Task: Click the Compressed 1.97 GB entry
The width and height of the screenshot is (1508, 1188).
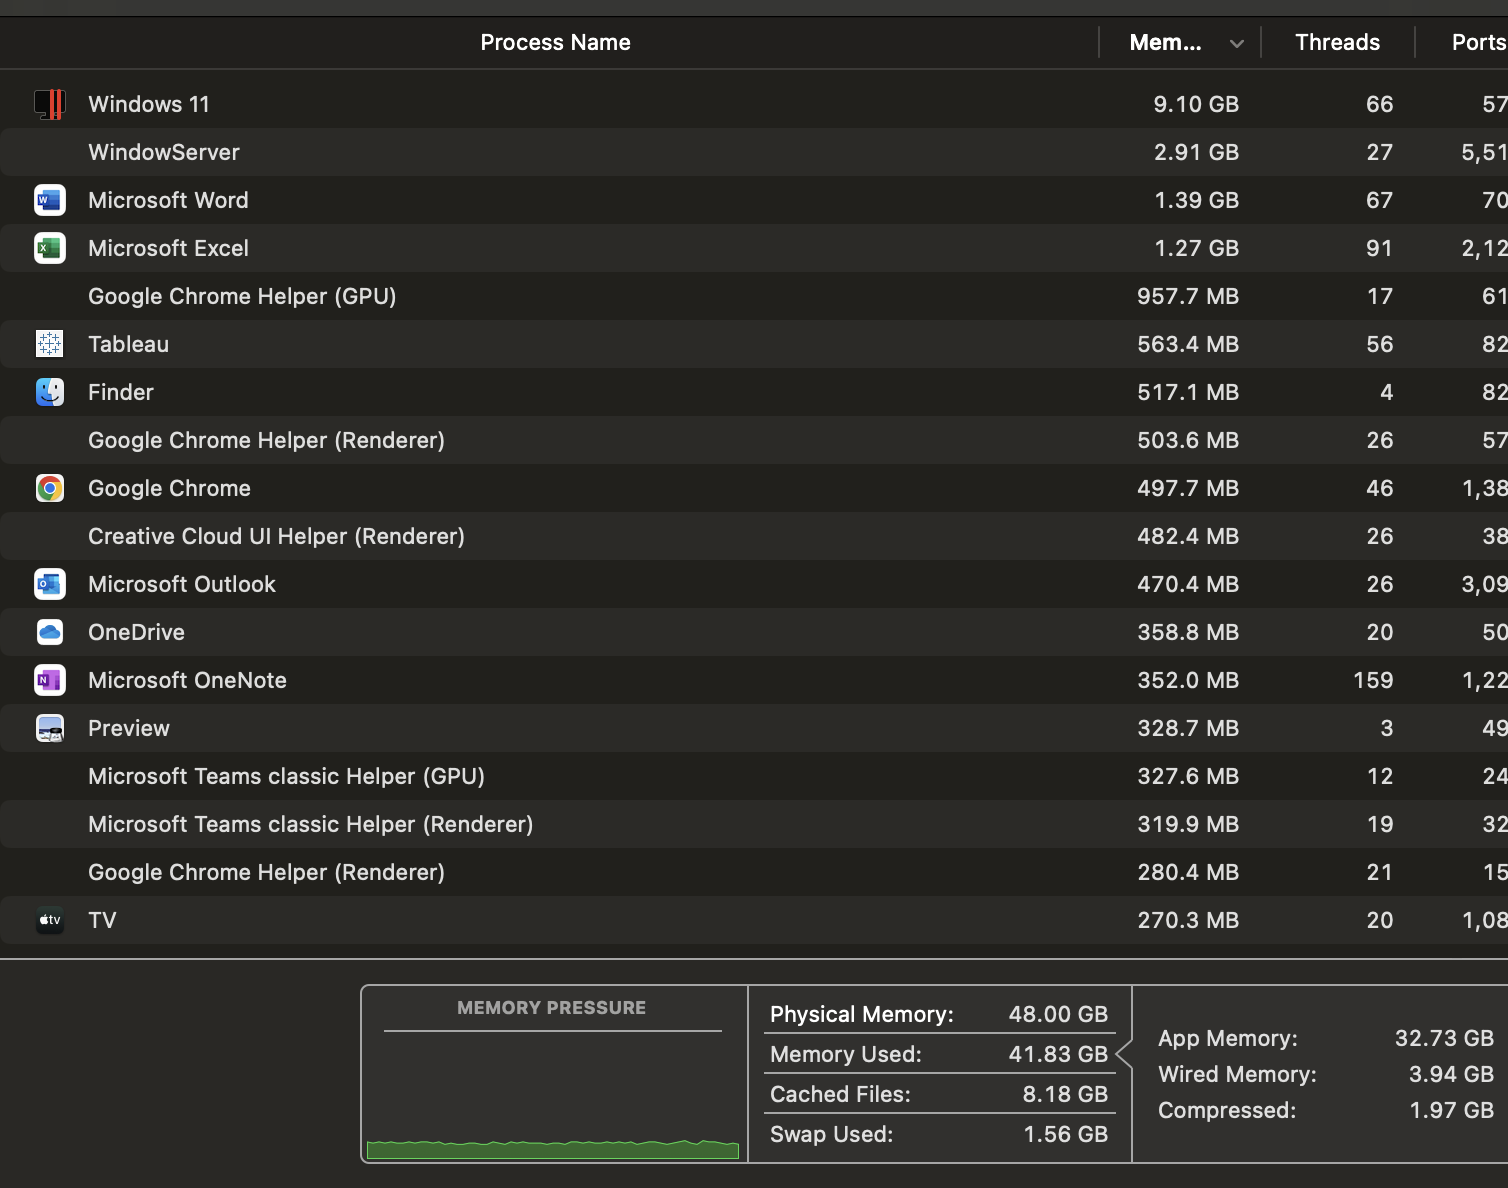Action: click(x=1326, y=1110)
